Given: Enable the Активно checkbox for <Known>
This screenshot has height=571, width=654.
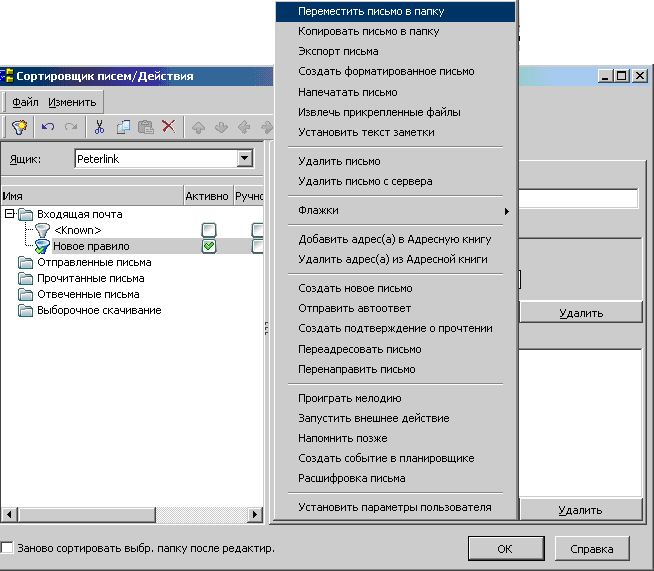Looking at the screenshot, I should click(x=209, y=230).
